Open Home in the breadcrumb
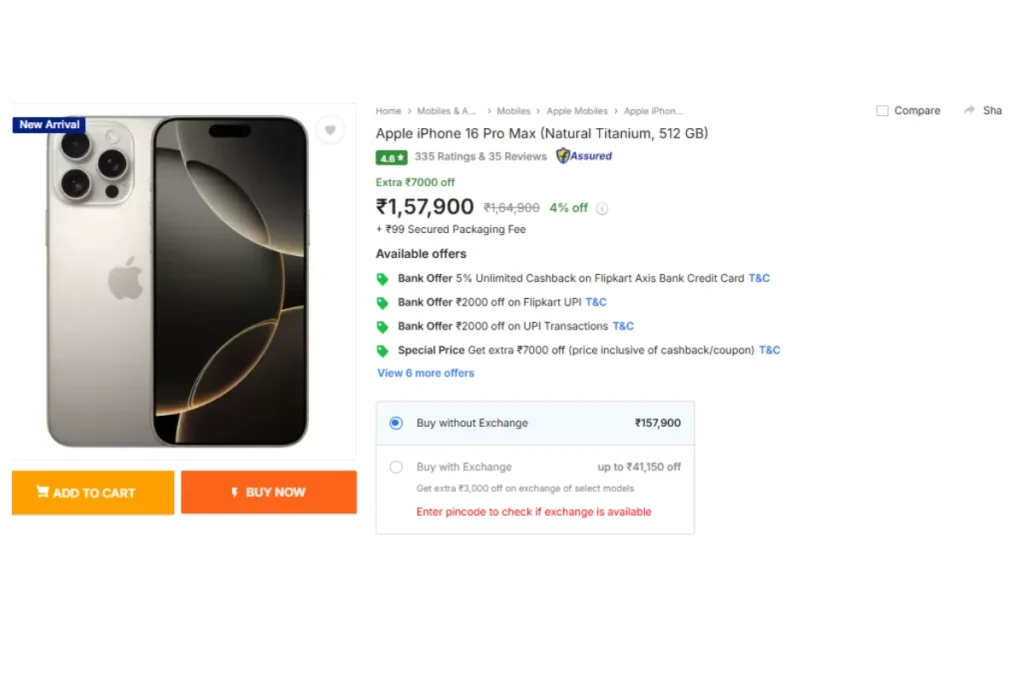Viewport: 1024px width, 683px height. pos(388,111)
